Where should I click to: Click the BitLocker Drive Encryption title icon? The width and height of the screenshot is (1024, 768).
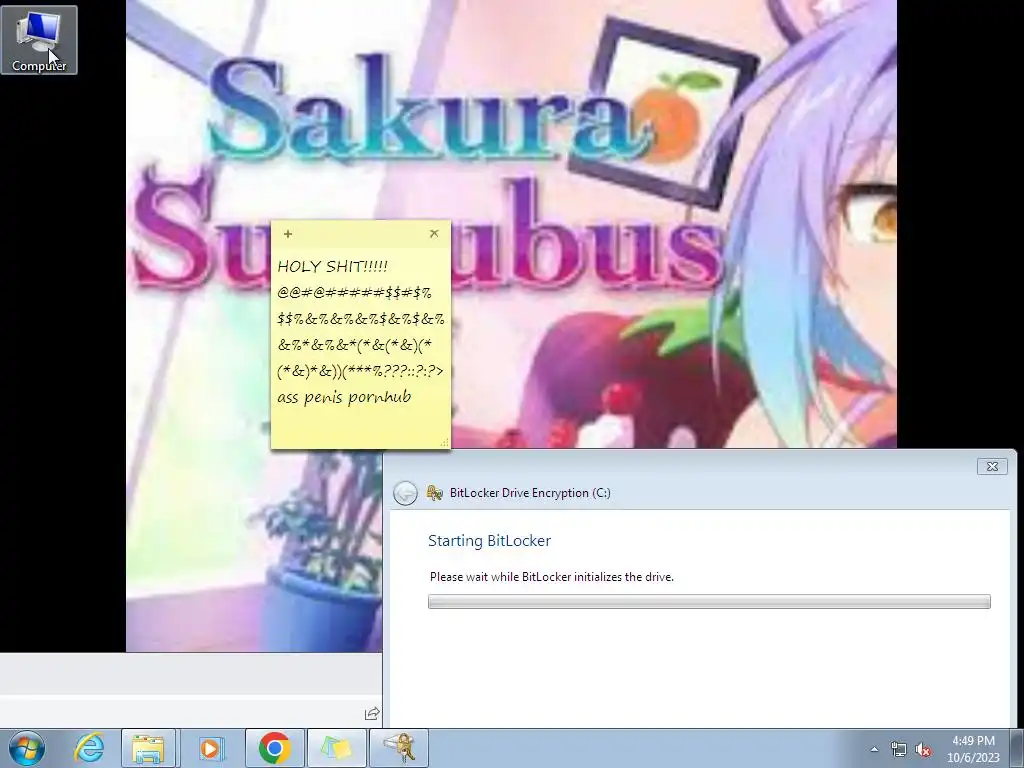pos(434,493)
